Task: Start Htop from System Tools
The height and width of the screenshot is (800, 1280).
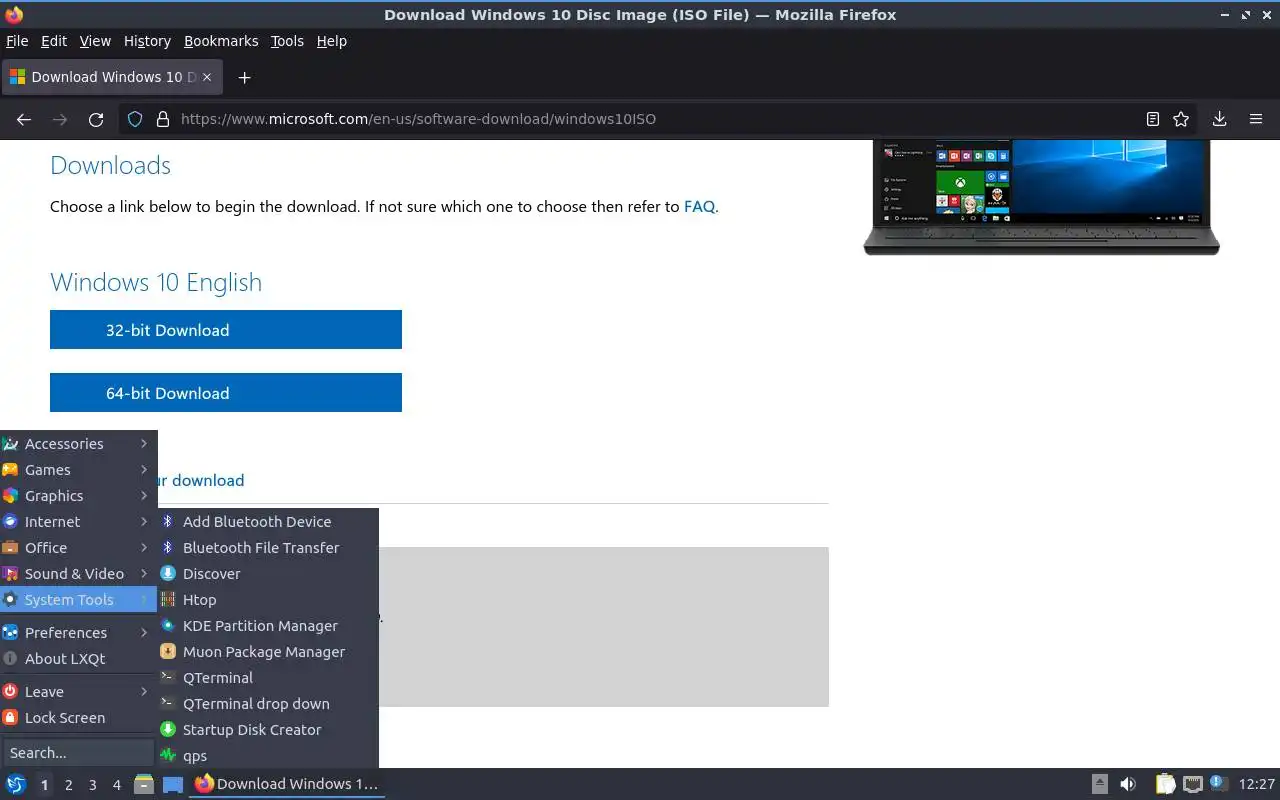Action: [268, 599]
